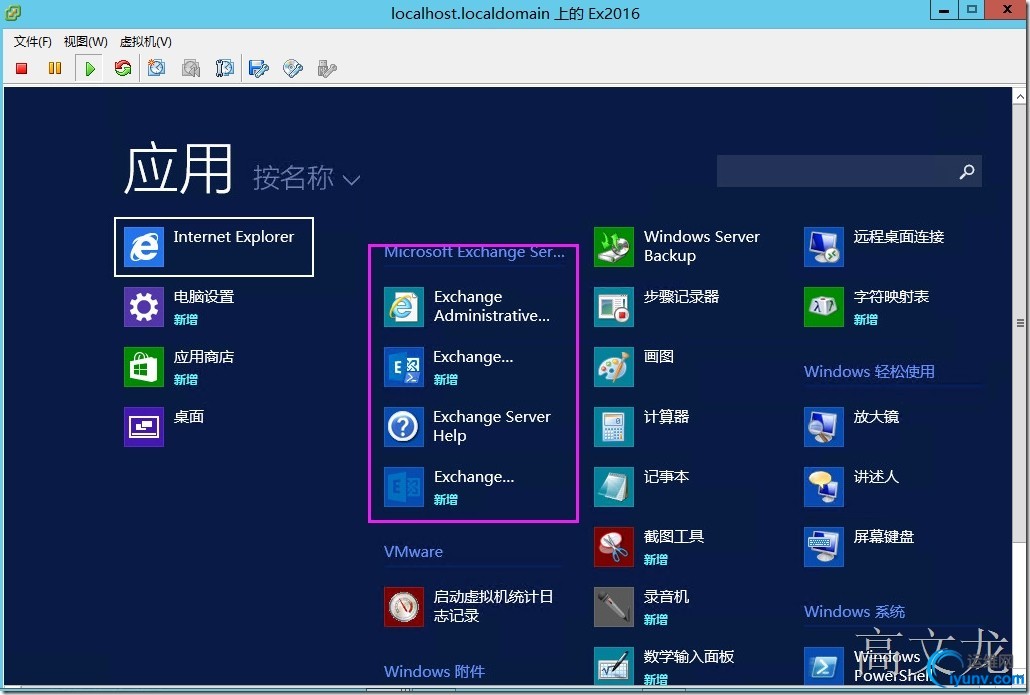The width and height of the screenshot is (1030, 695).
Task: Click into the apps search box
Action: (849, 171)
